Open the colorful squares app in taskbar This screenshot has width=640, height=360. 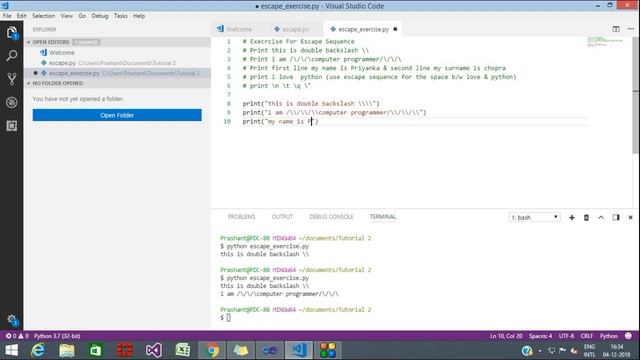[x=328, y=350]
